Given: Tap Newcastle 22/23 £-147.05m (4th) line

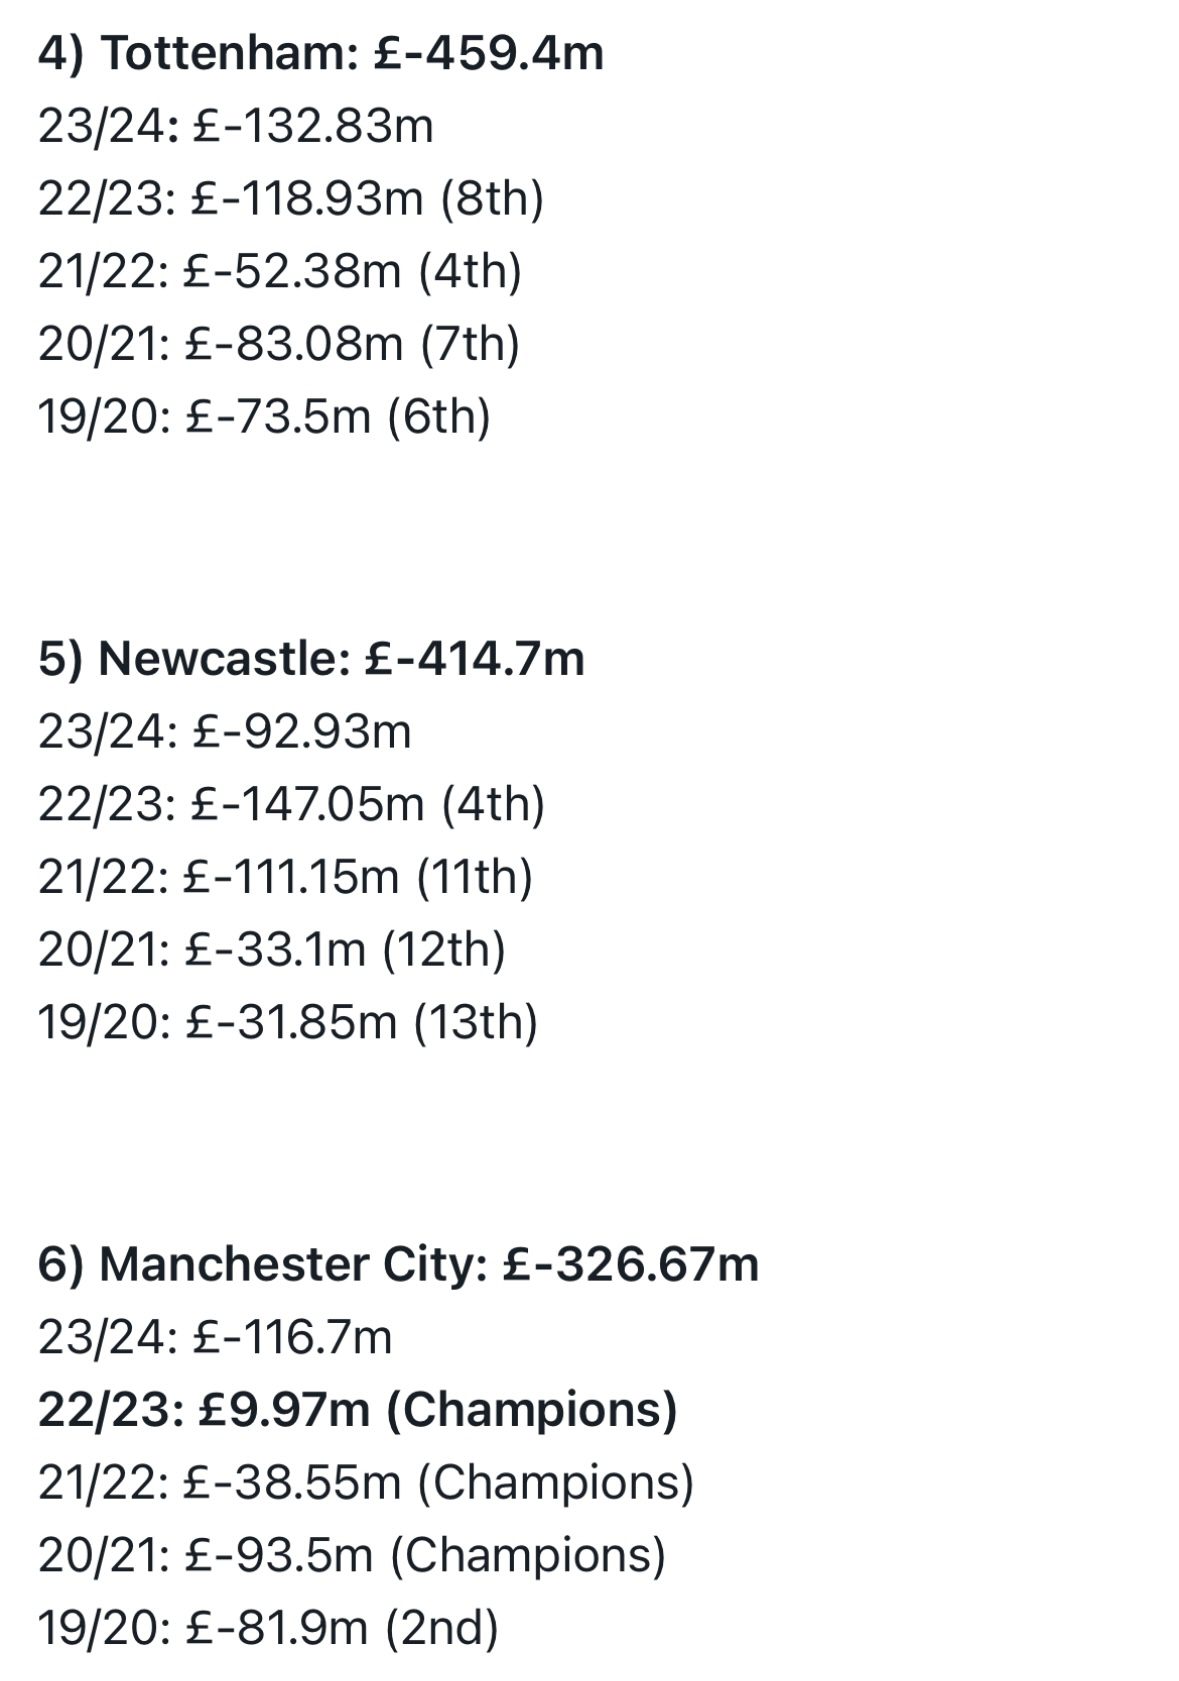Looking at the screenshot, I should (292, 805).
